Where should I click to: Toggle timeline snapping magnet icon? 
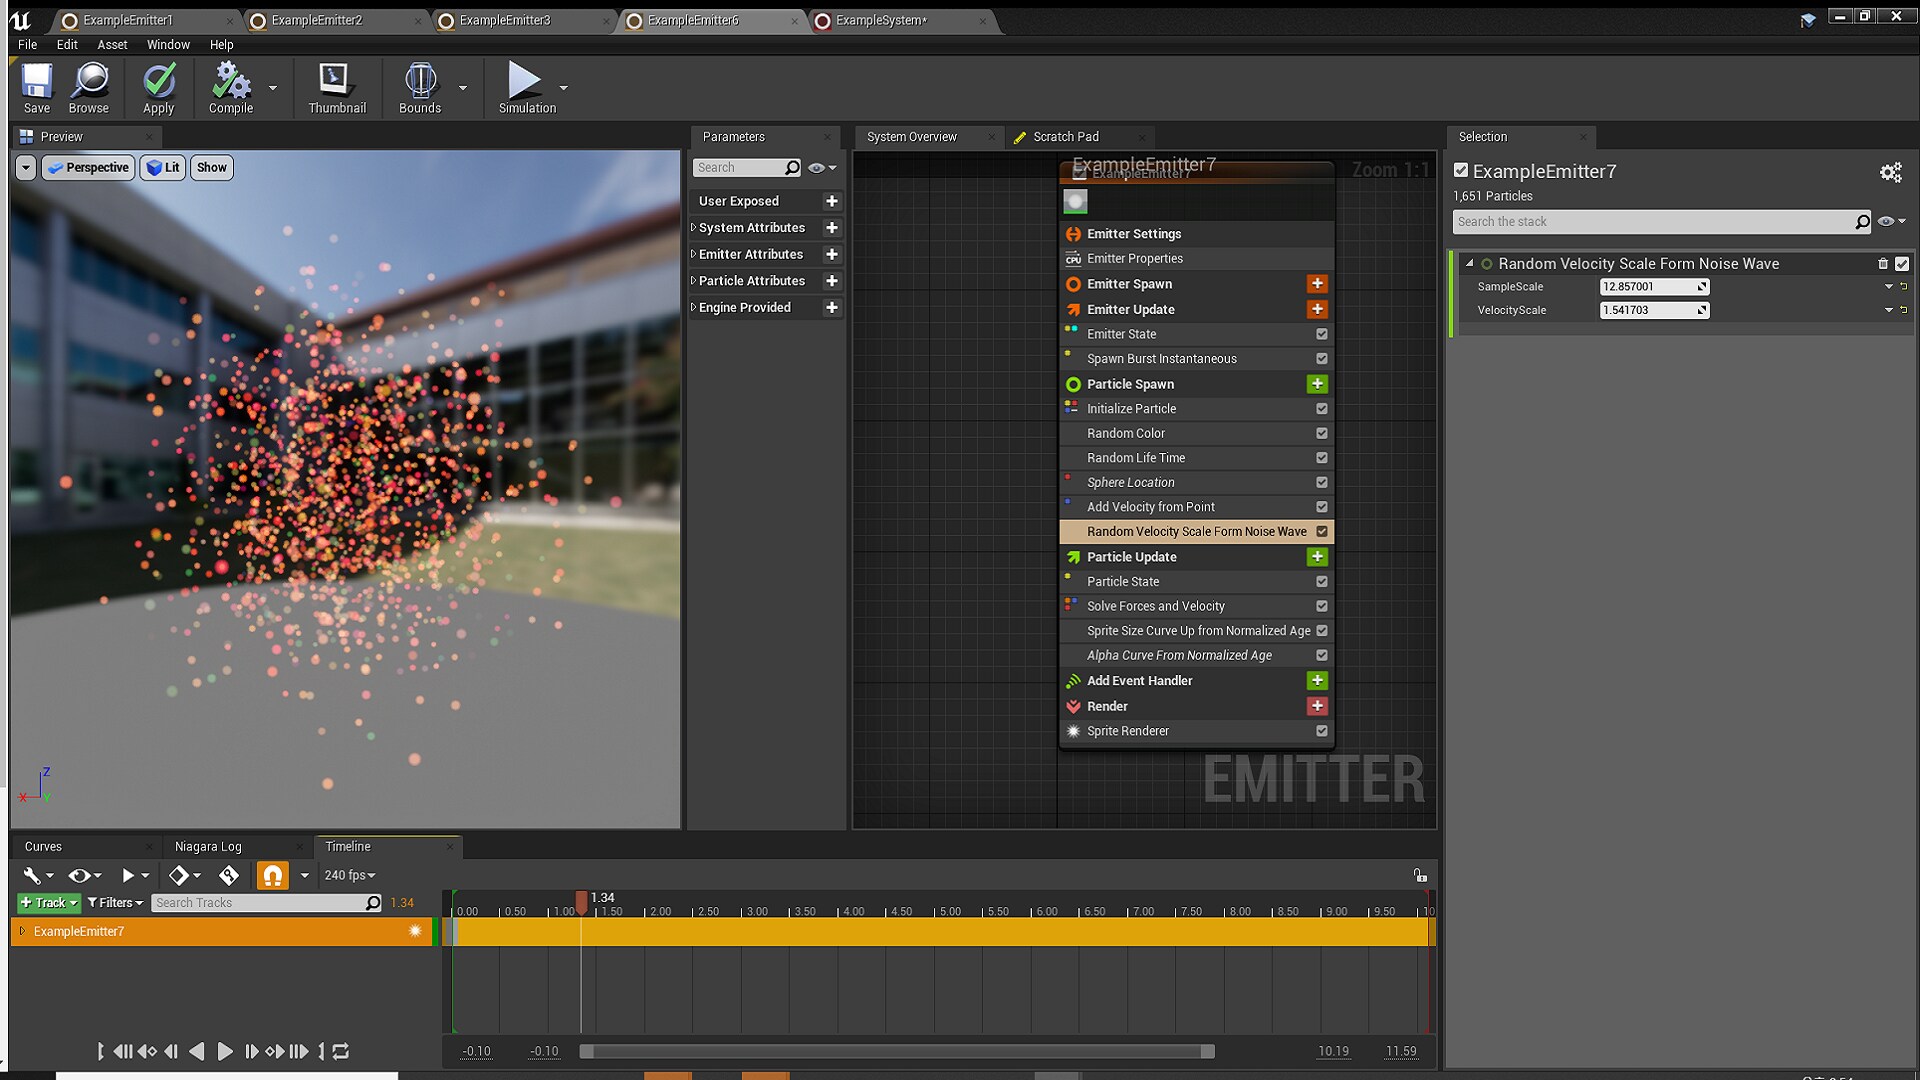point(272,875)
